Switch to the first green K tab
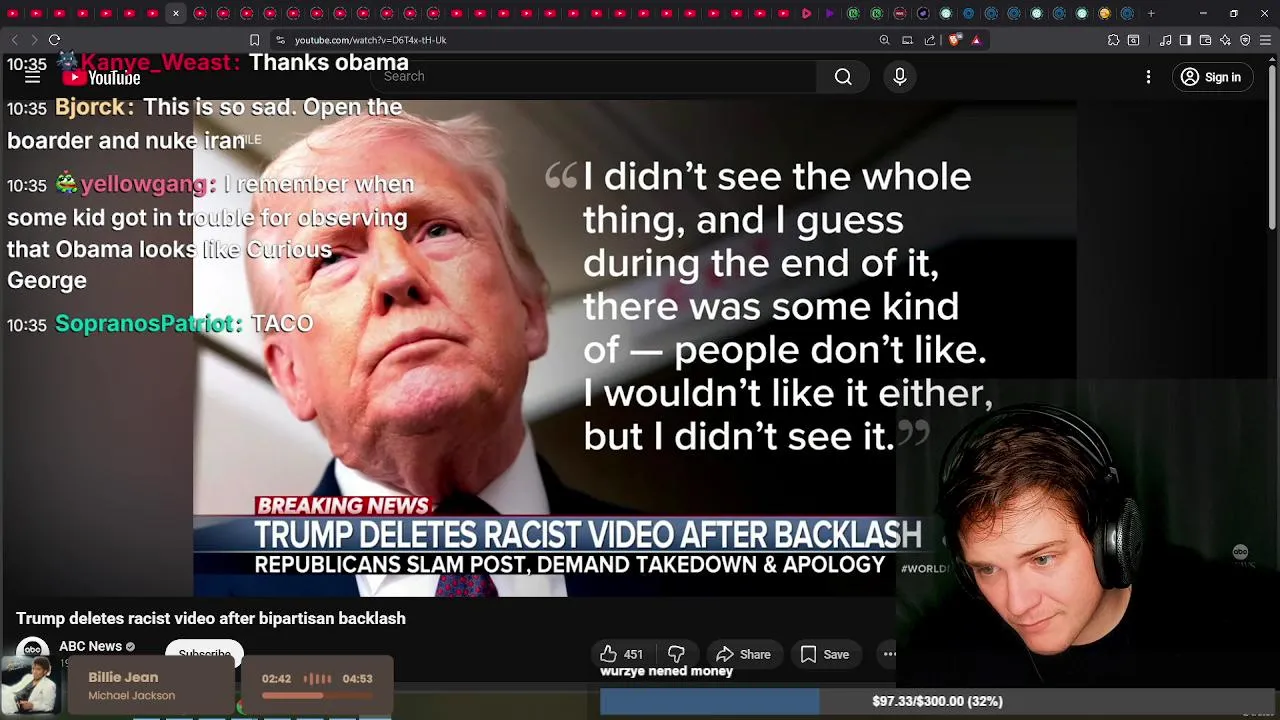This screenshot has height=720, width=1280. coord(853,14)
